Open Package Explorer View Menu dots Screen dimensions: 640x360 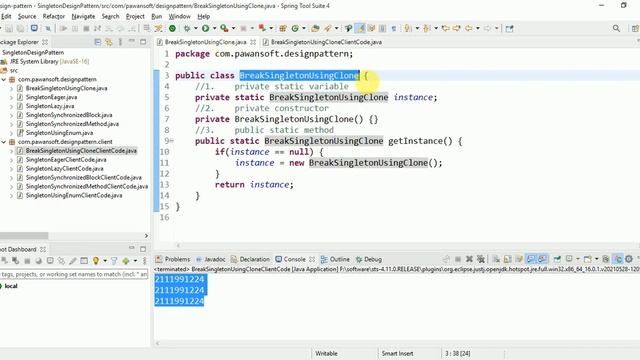(120, 42)
